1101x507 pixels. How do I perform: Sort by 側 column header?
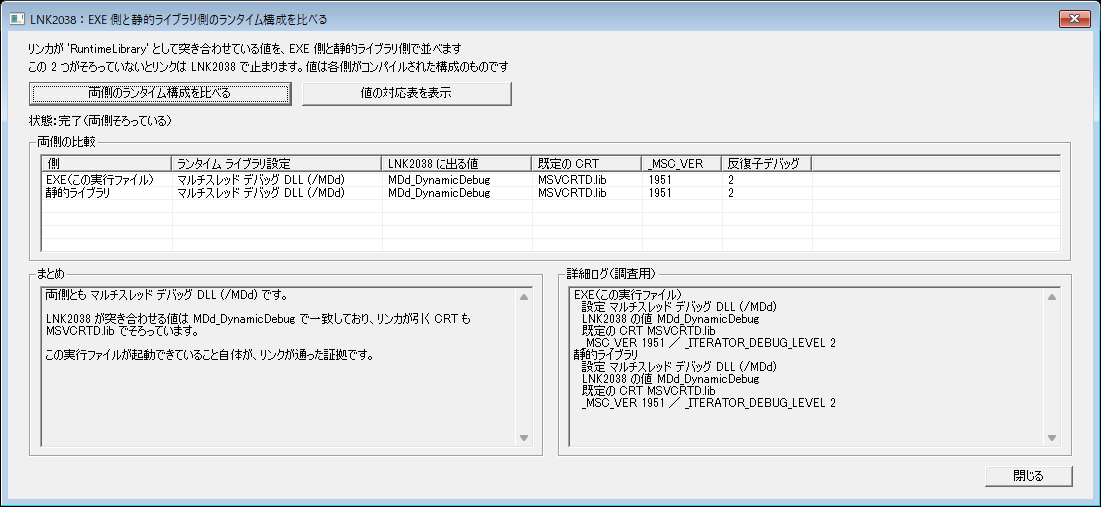(x=107, y=164)
